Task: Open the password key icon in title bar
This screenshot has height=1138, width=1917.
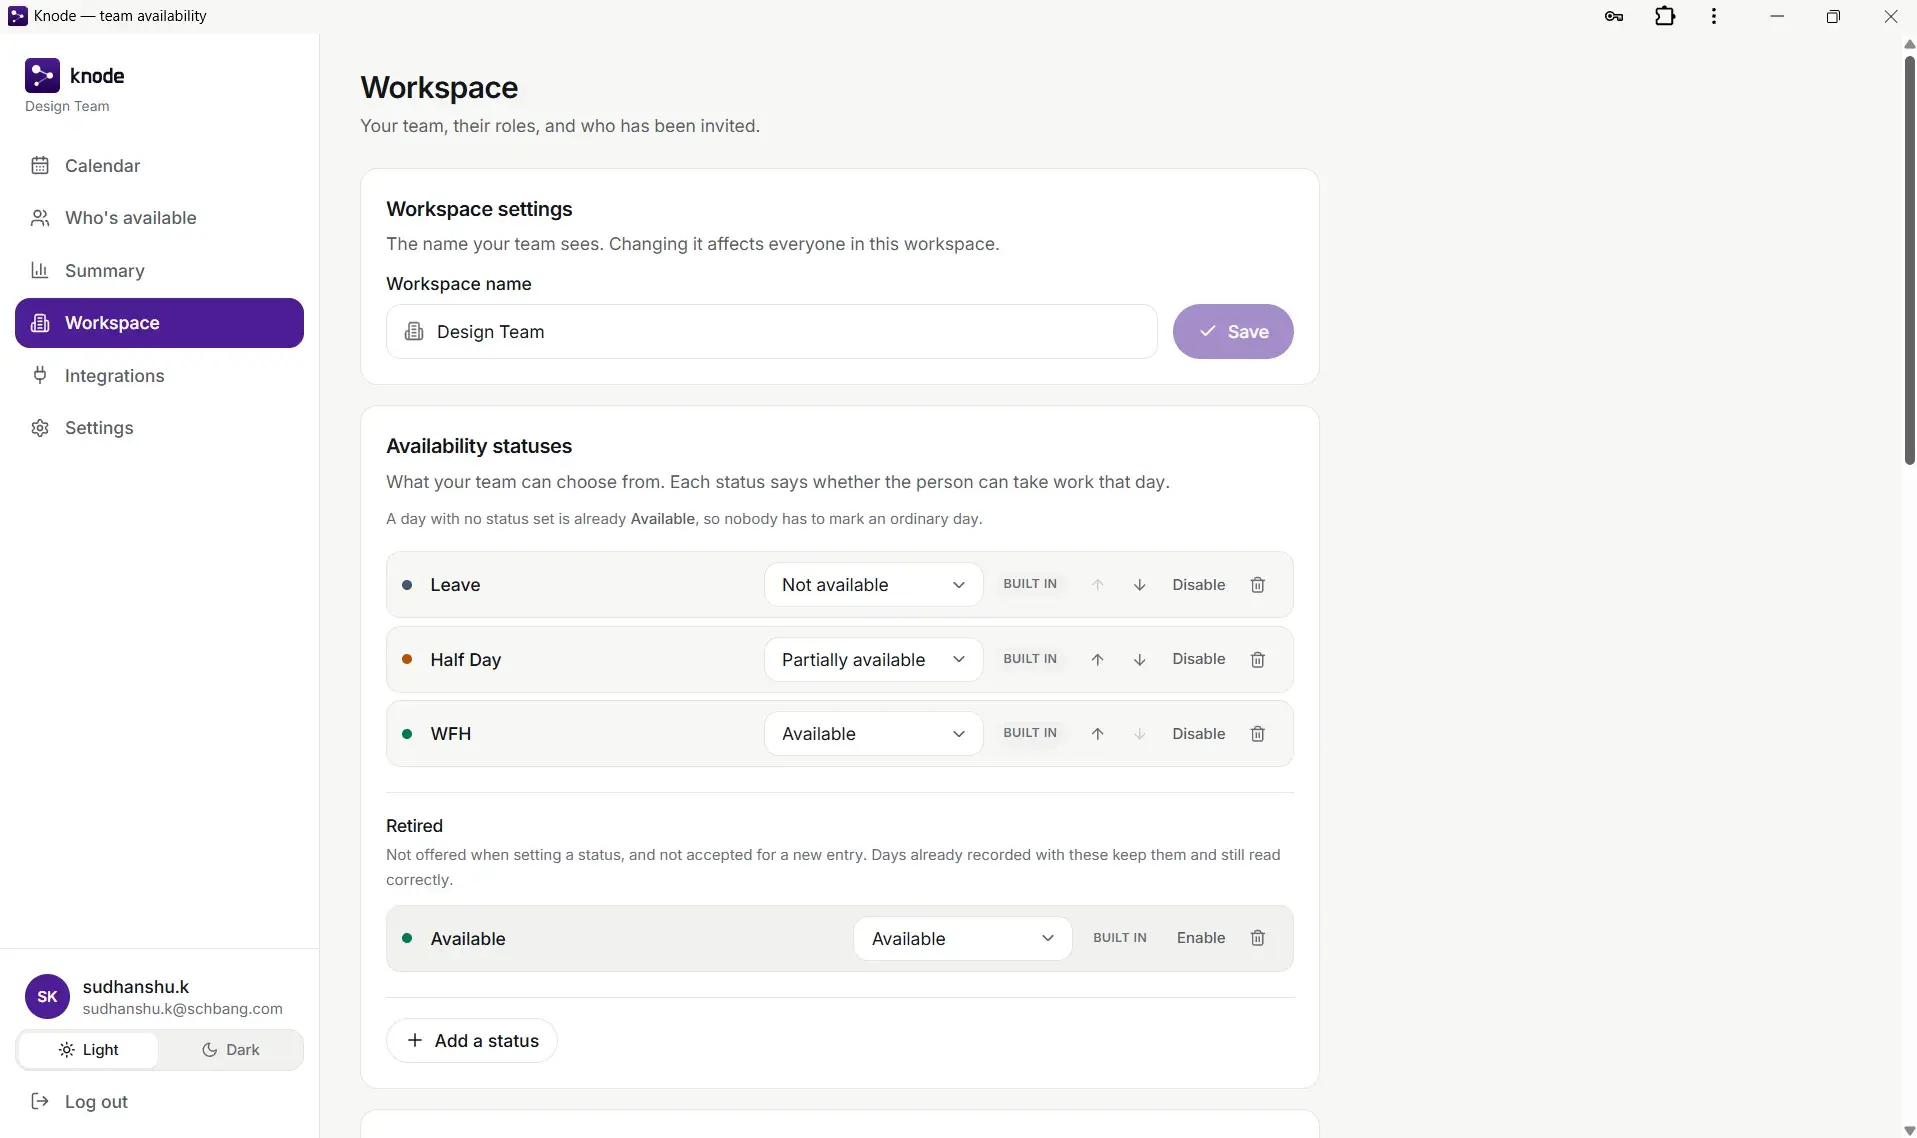Action: [x=1613, y=16]
